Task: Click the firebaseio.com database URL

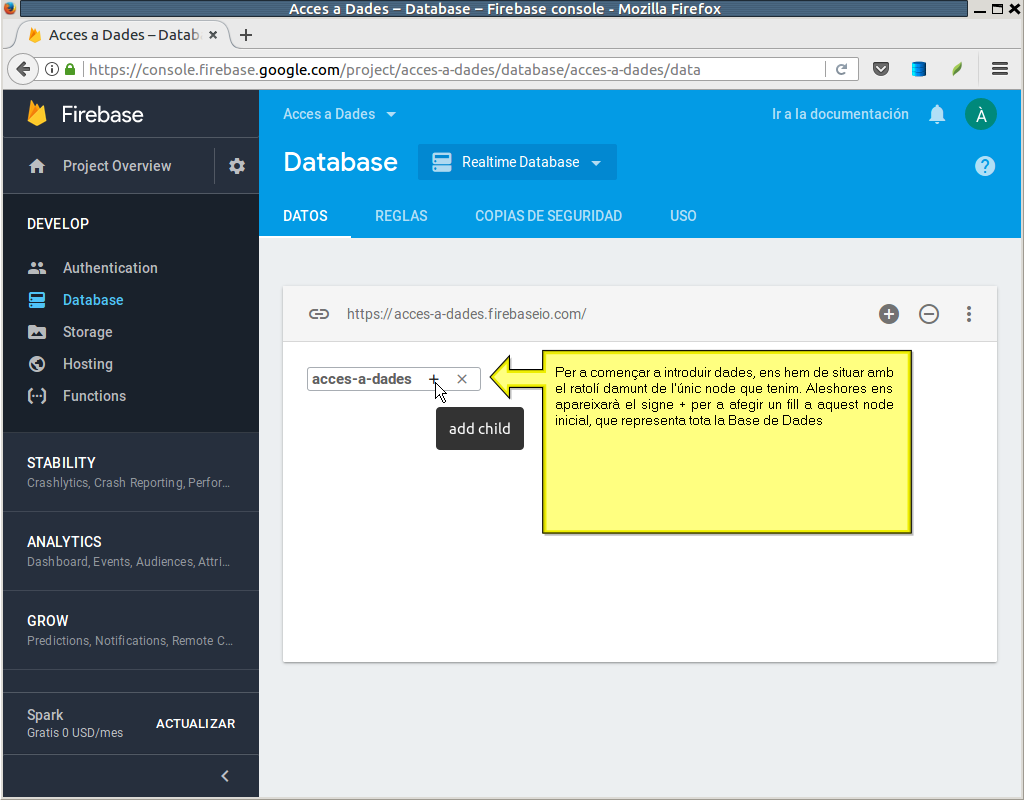Action: tap(466, 314)
